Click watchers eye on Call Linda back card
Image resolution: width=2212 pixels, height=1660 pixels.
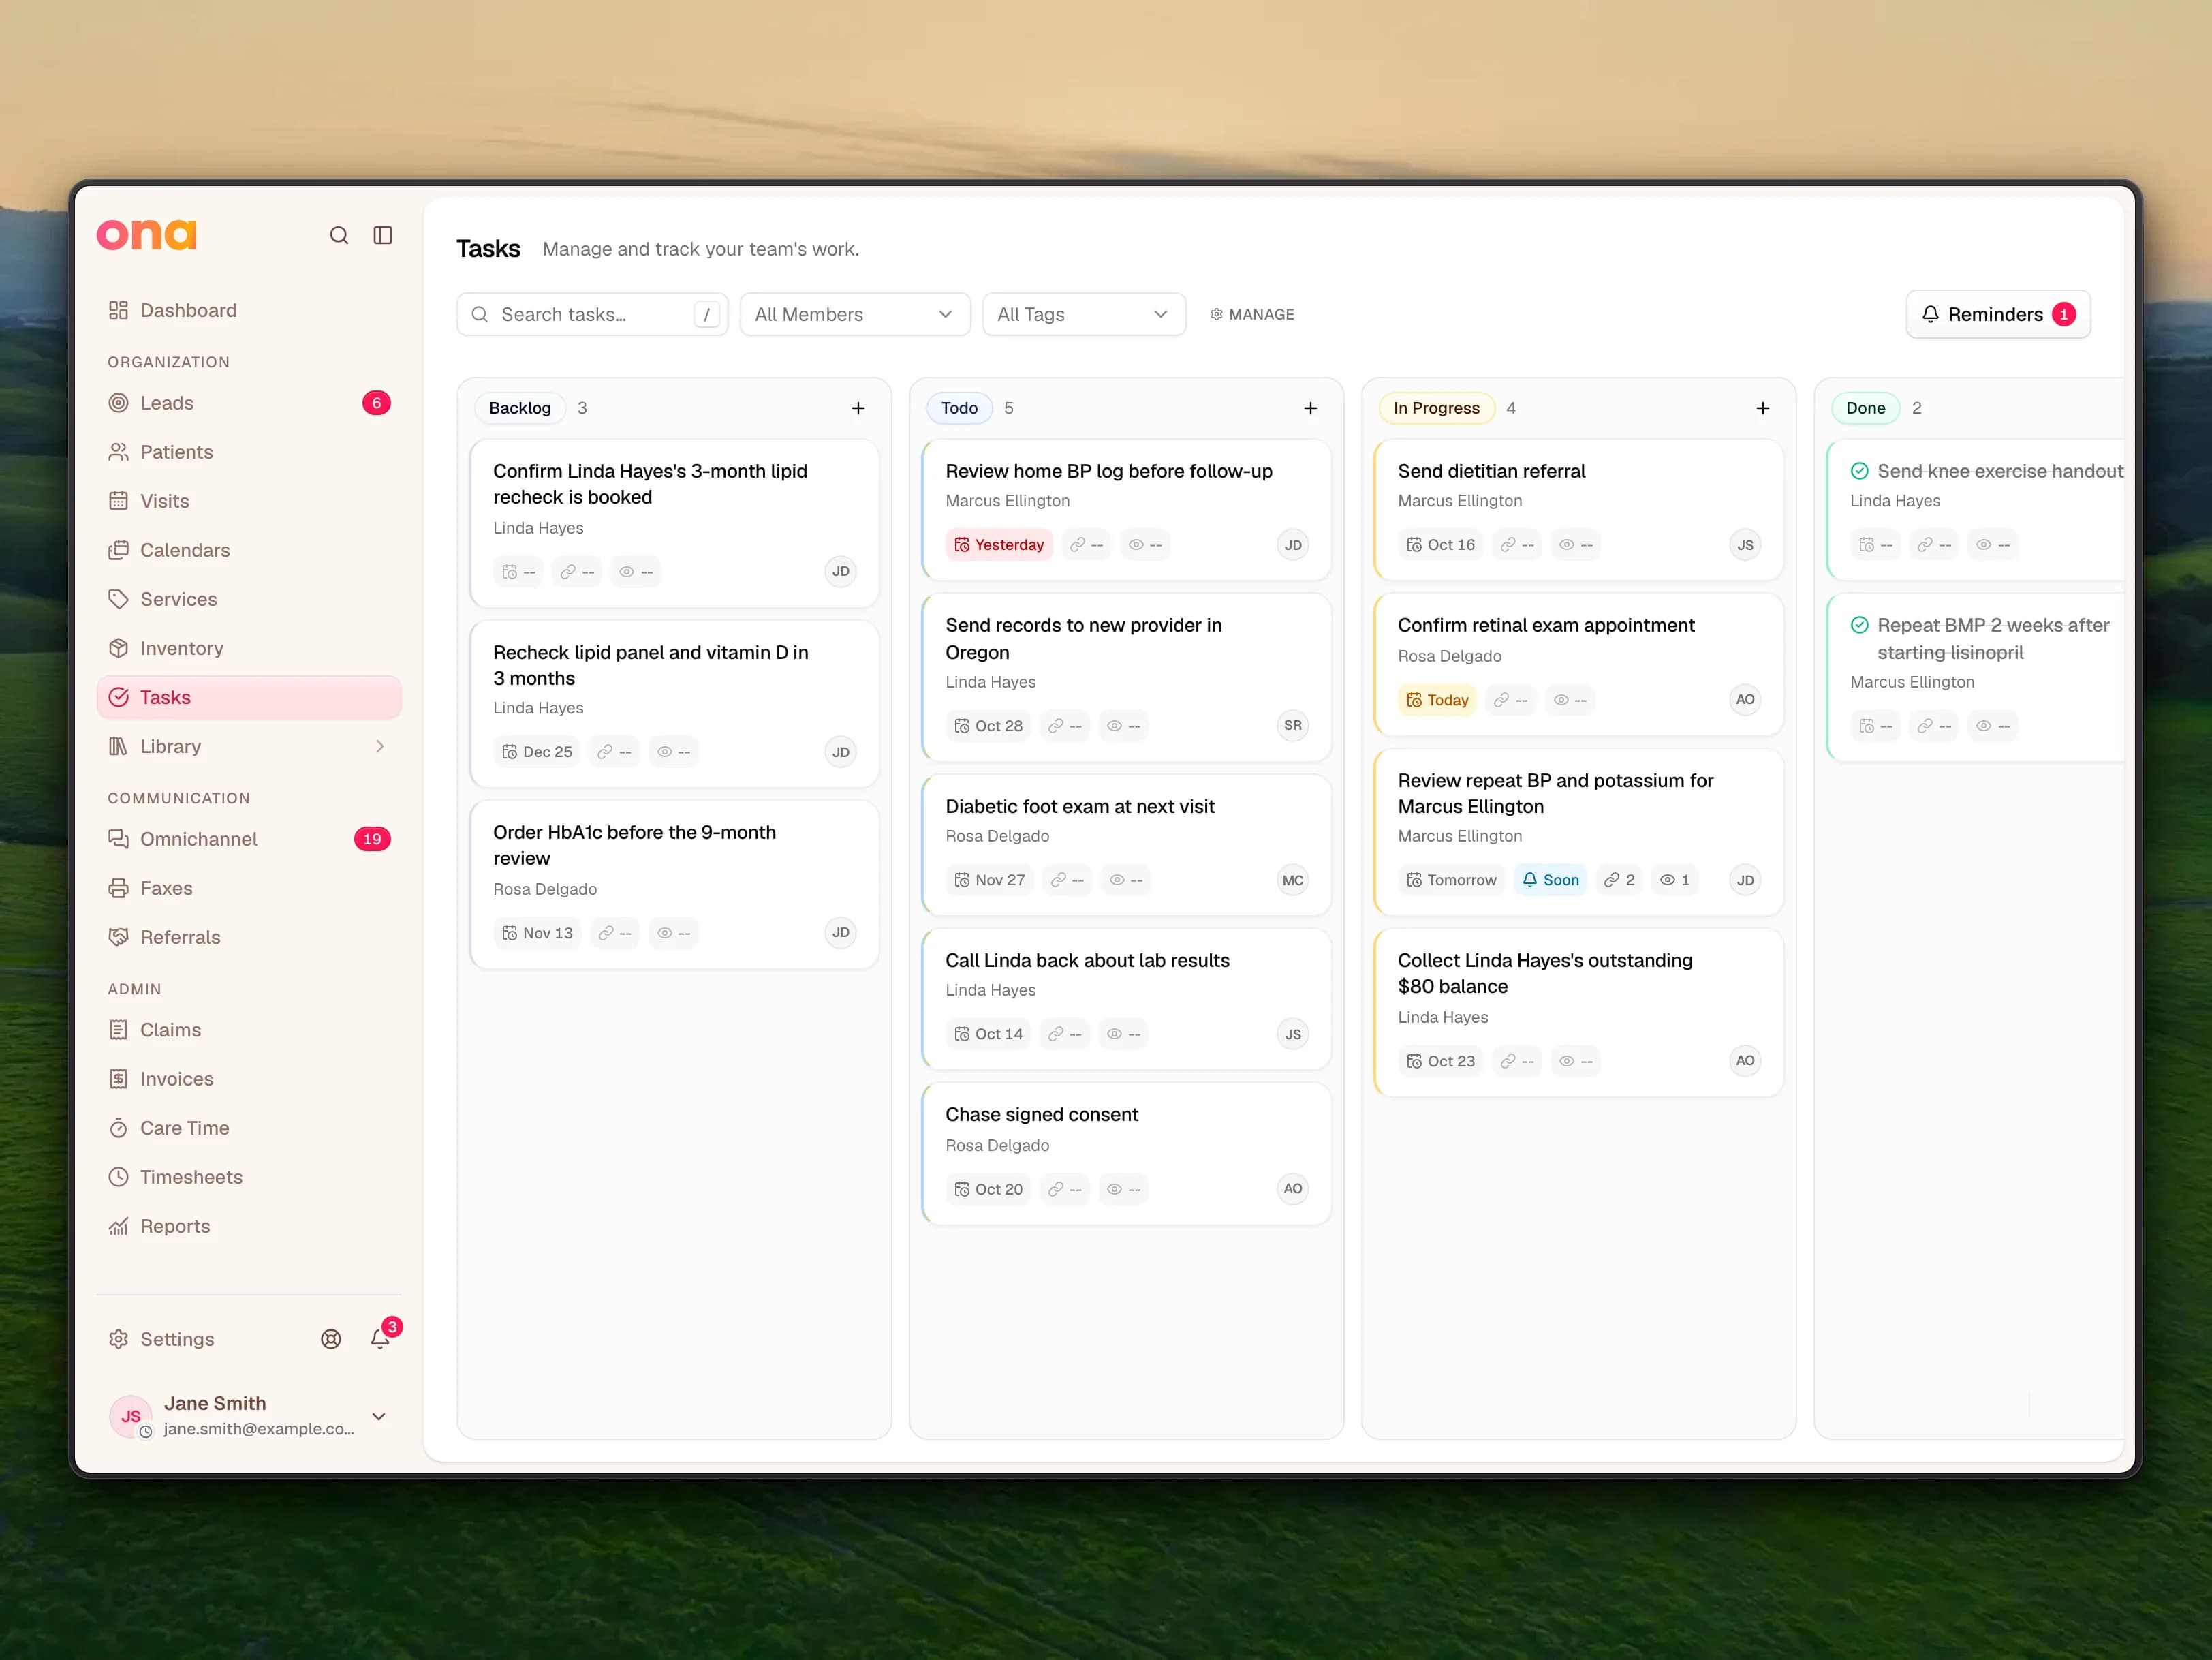[x=1123, y=1034]
